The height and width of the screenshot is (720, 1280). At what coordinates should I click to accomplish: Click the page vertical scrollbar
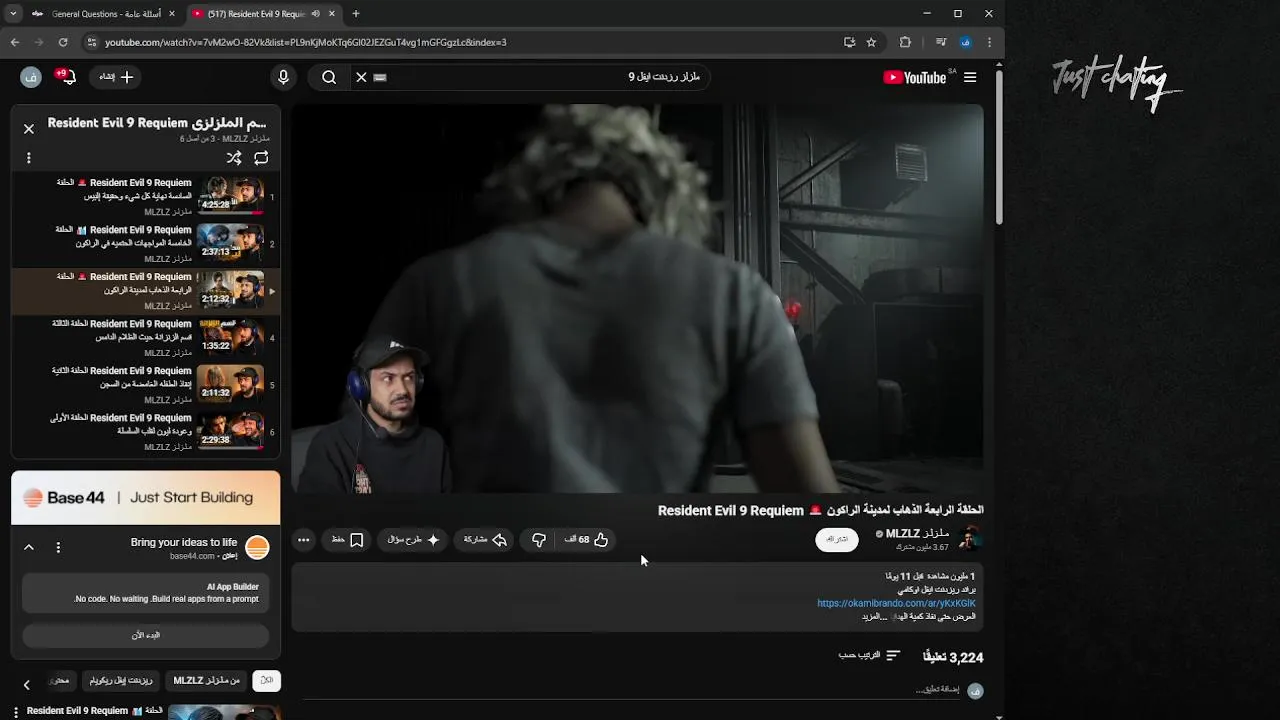(x=998, y=145)
